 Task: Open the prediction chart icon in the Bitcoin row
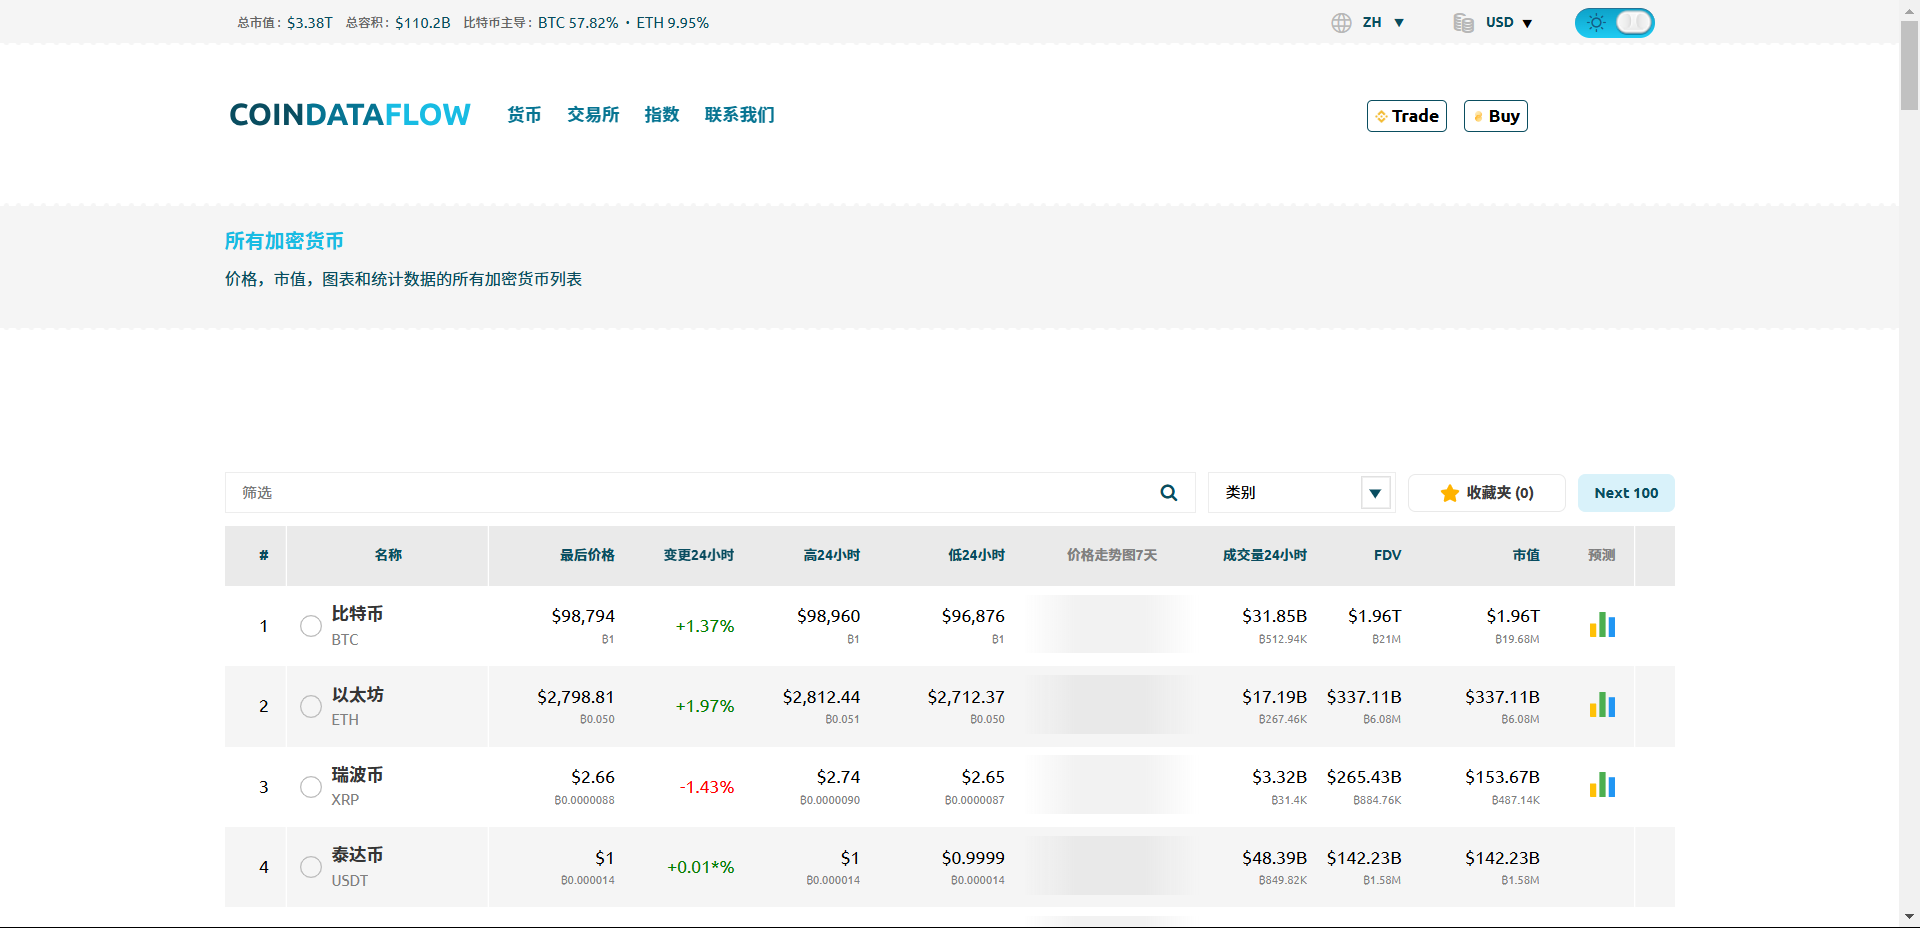(x=1603, y=625)
